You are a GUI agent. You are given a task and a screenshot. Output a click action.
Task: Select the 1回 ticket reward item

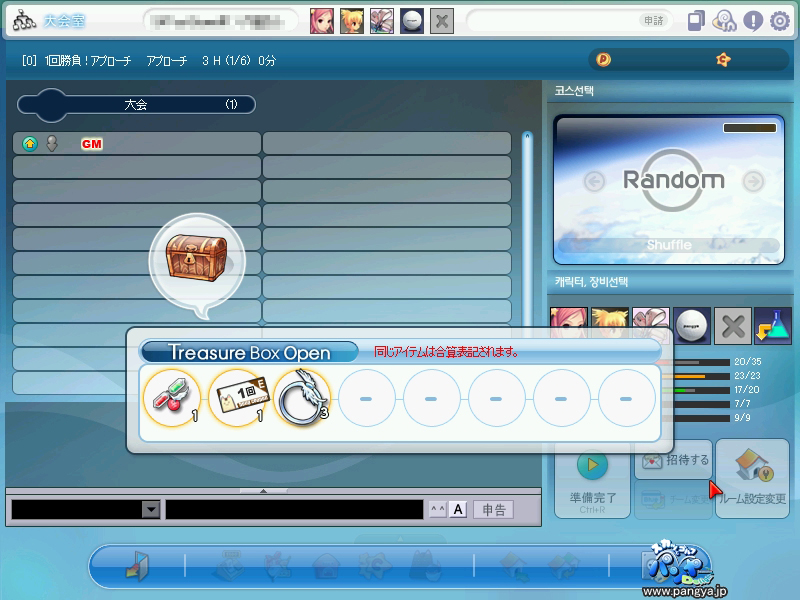click(x=238, y=398)
